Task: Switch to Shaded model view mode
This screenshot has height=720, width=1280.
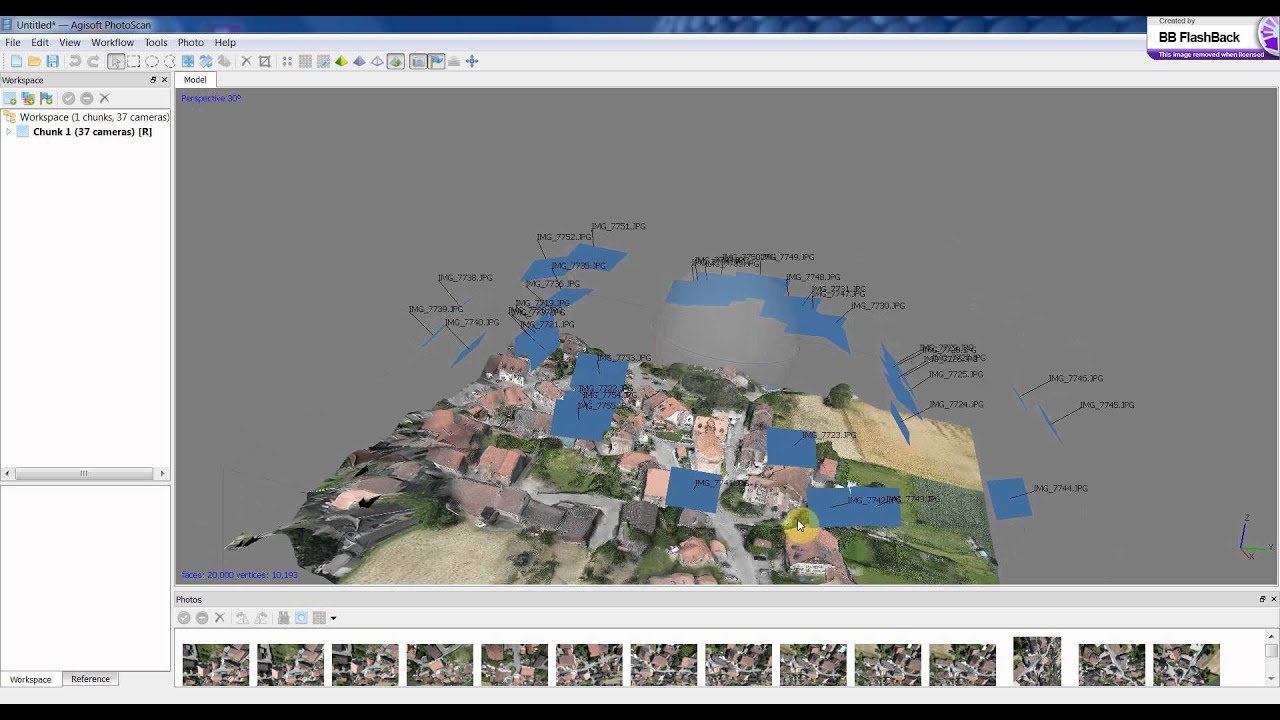Action: tap(341, 62)
